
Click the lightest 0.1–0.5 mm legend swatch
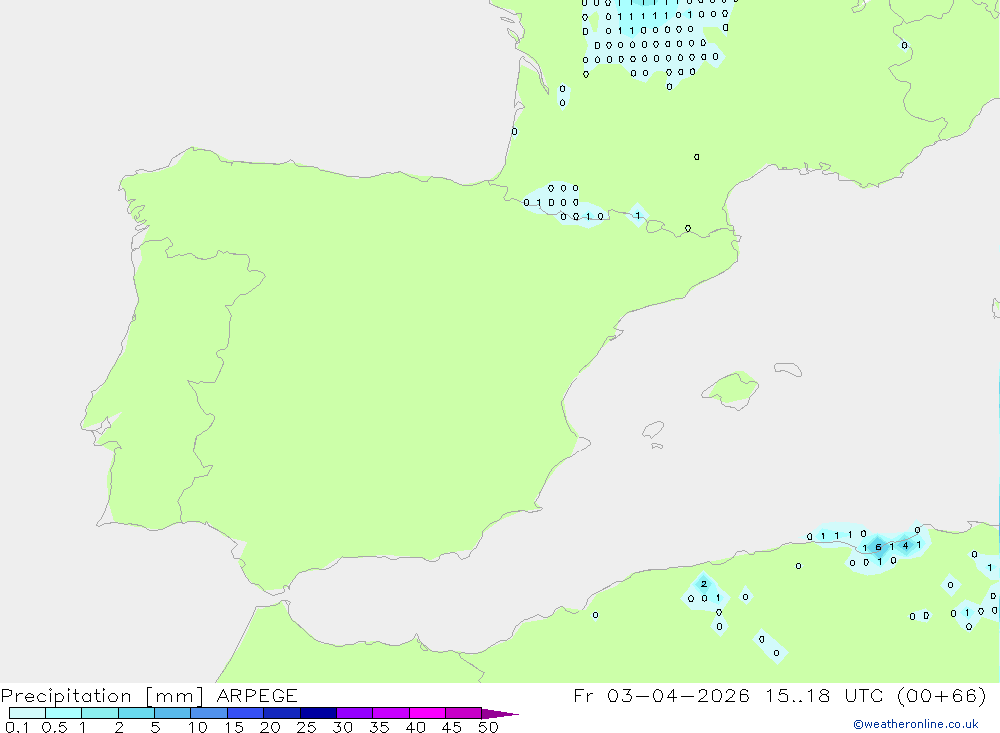27,714
